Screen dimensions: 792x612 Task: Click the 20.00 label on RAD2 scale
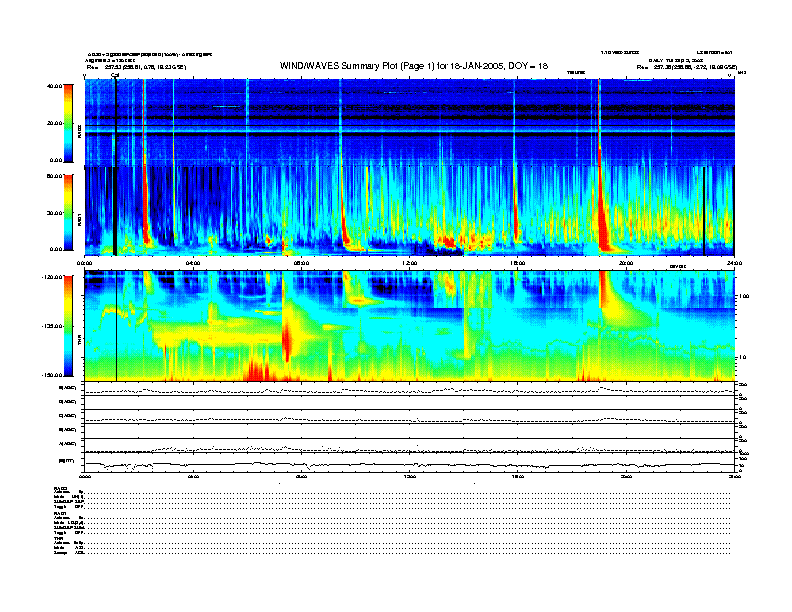tap(54, 123)
